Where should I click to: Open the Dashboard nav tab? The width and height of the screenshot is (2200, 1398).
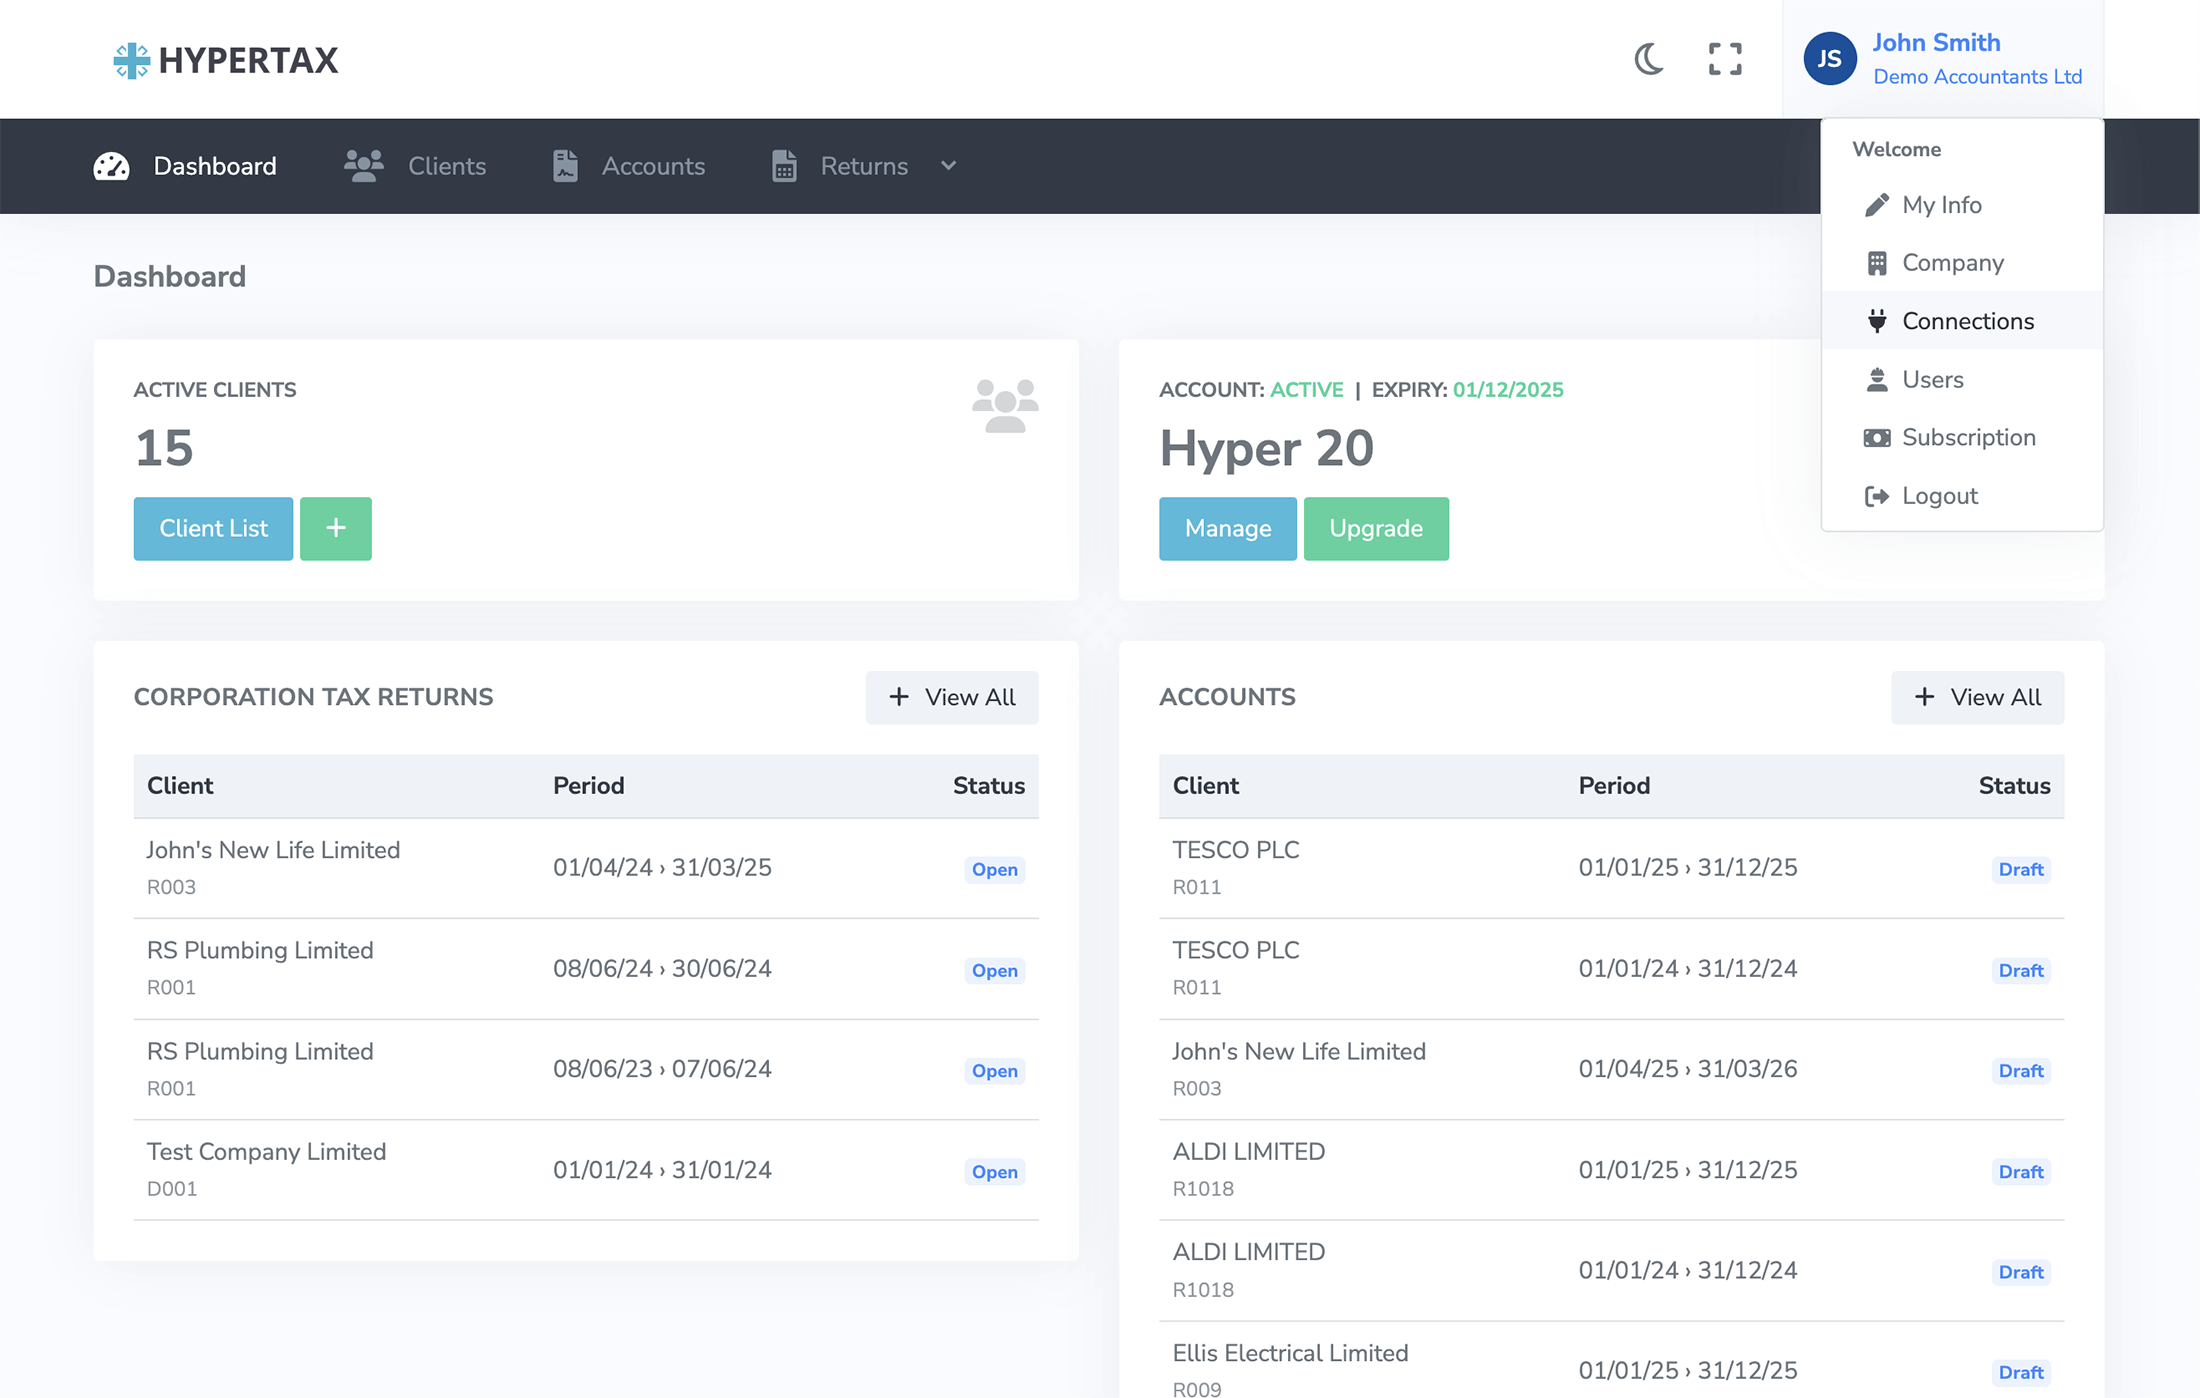point(185,166)
